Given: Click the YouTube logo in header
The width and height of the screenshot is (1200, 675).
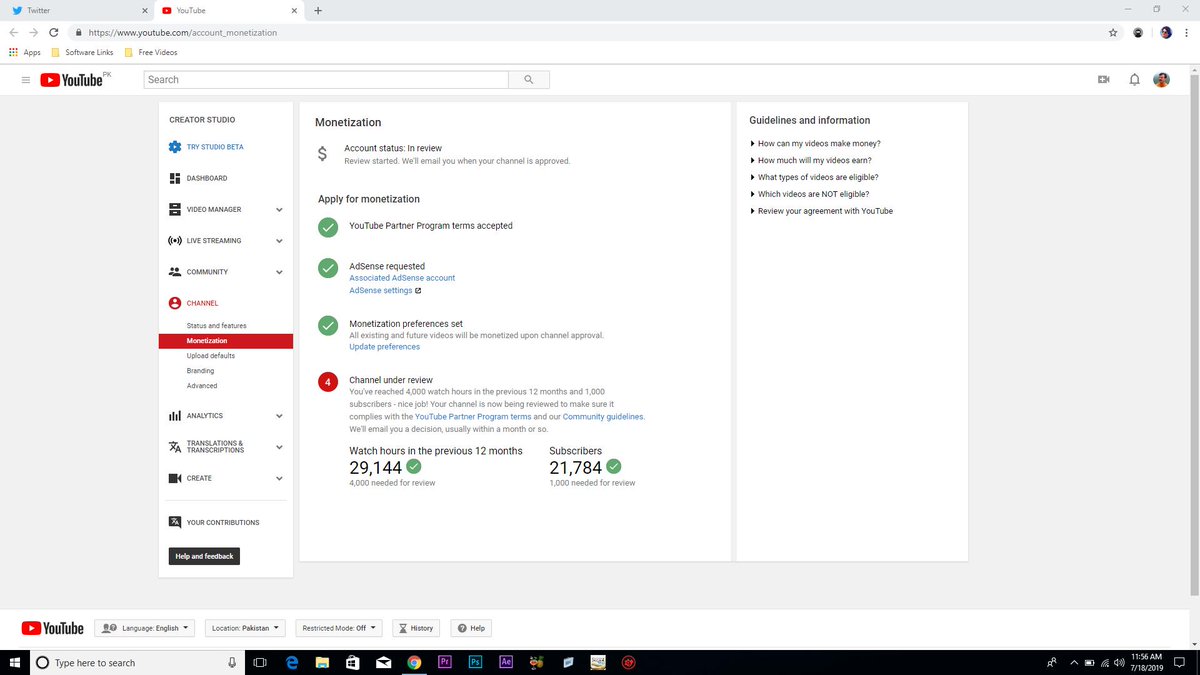Looking at the screenshot, I should (72, 80).
